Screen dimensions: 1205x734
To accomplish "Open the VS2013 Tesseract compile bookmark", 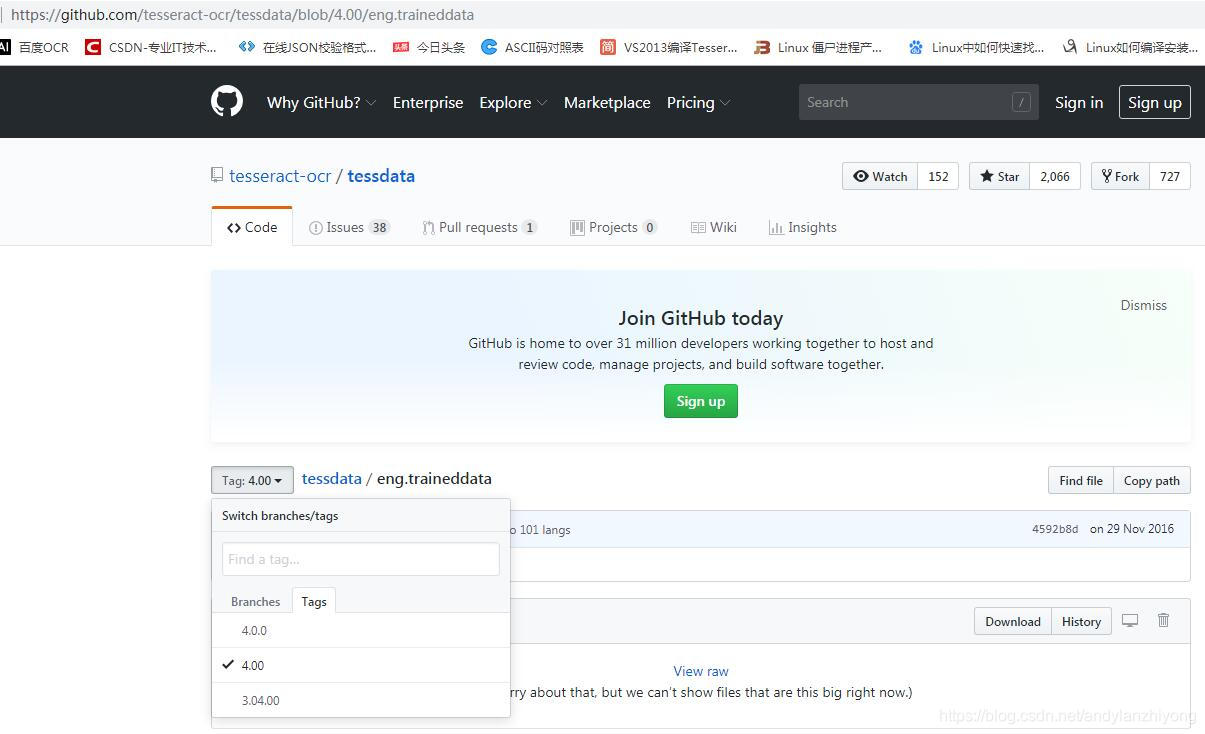I will pos(669,47).
